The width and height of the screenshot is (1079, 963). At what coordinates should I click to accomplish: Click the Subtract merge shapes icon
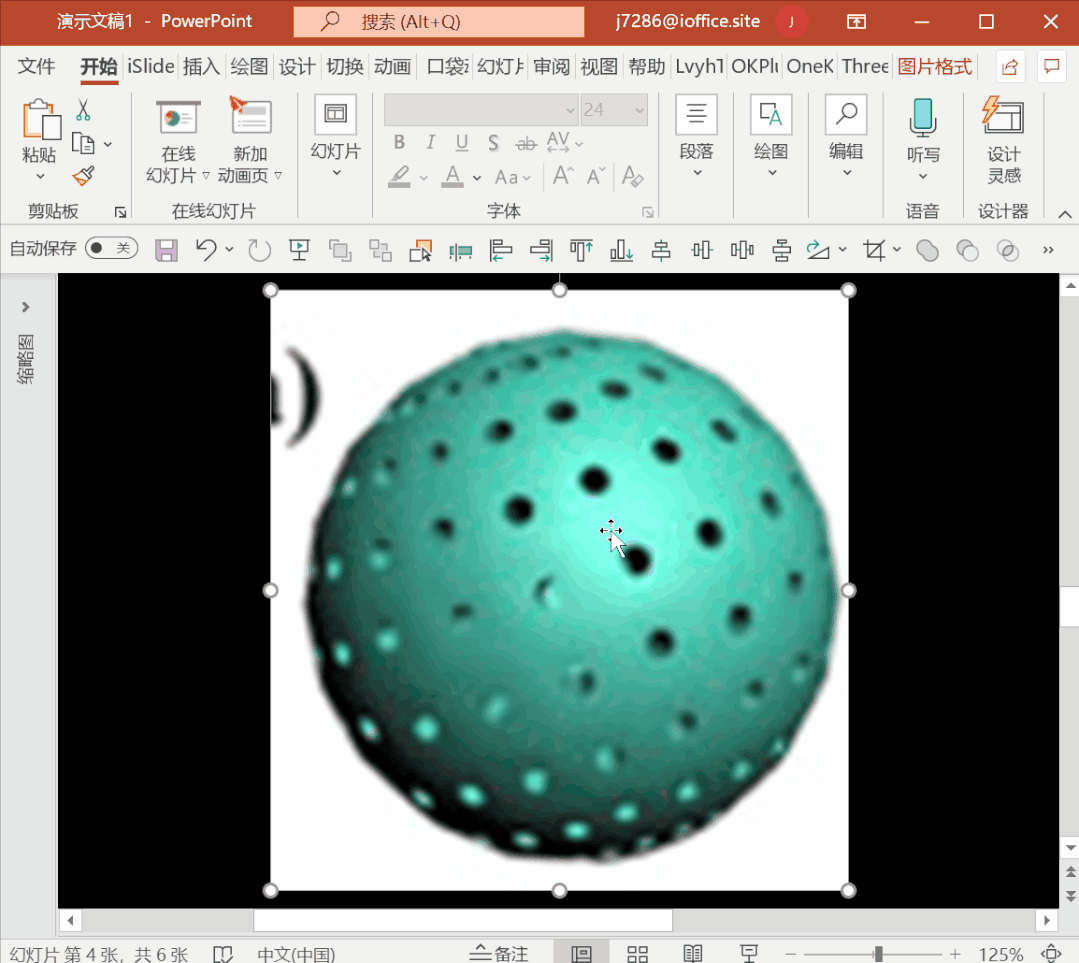pos(968,251)
